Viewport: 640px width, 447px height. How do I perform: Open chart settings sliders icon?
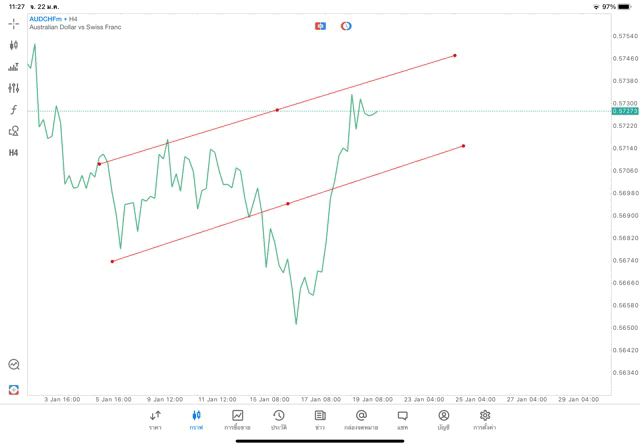point(14,88)
